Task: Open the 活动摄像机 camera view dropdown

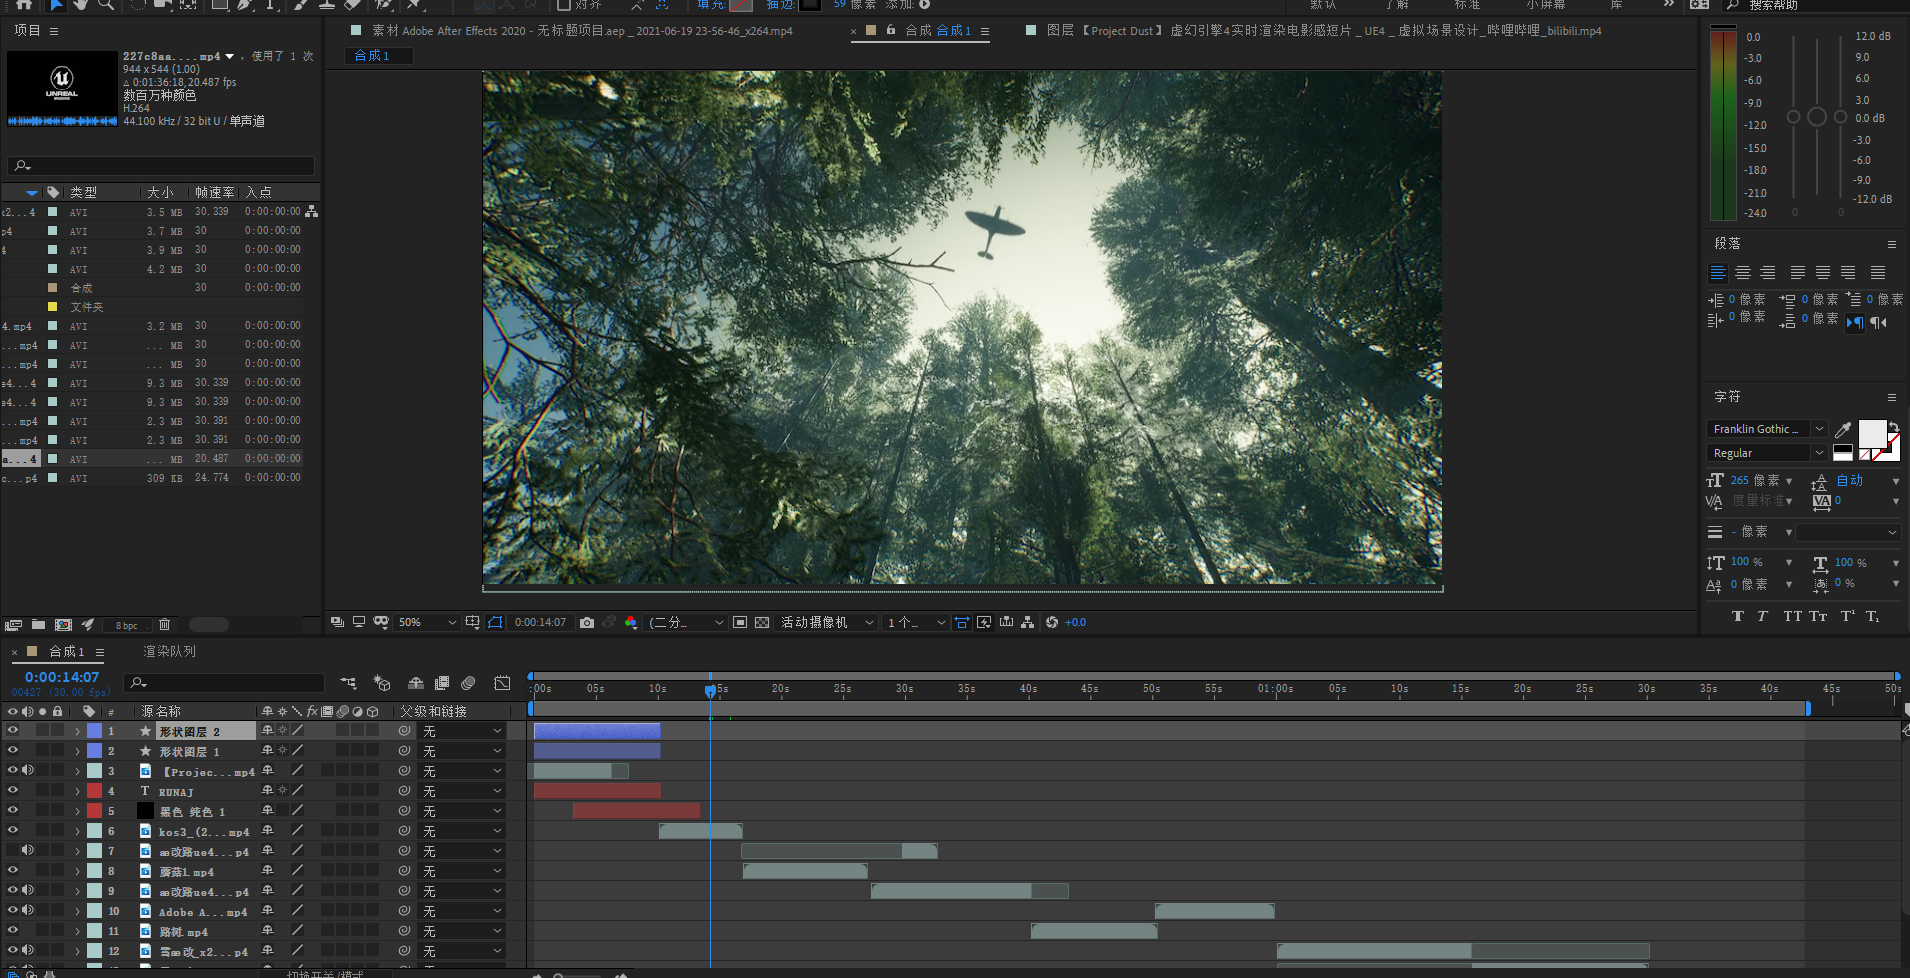Action: (x=826, y=622)
